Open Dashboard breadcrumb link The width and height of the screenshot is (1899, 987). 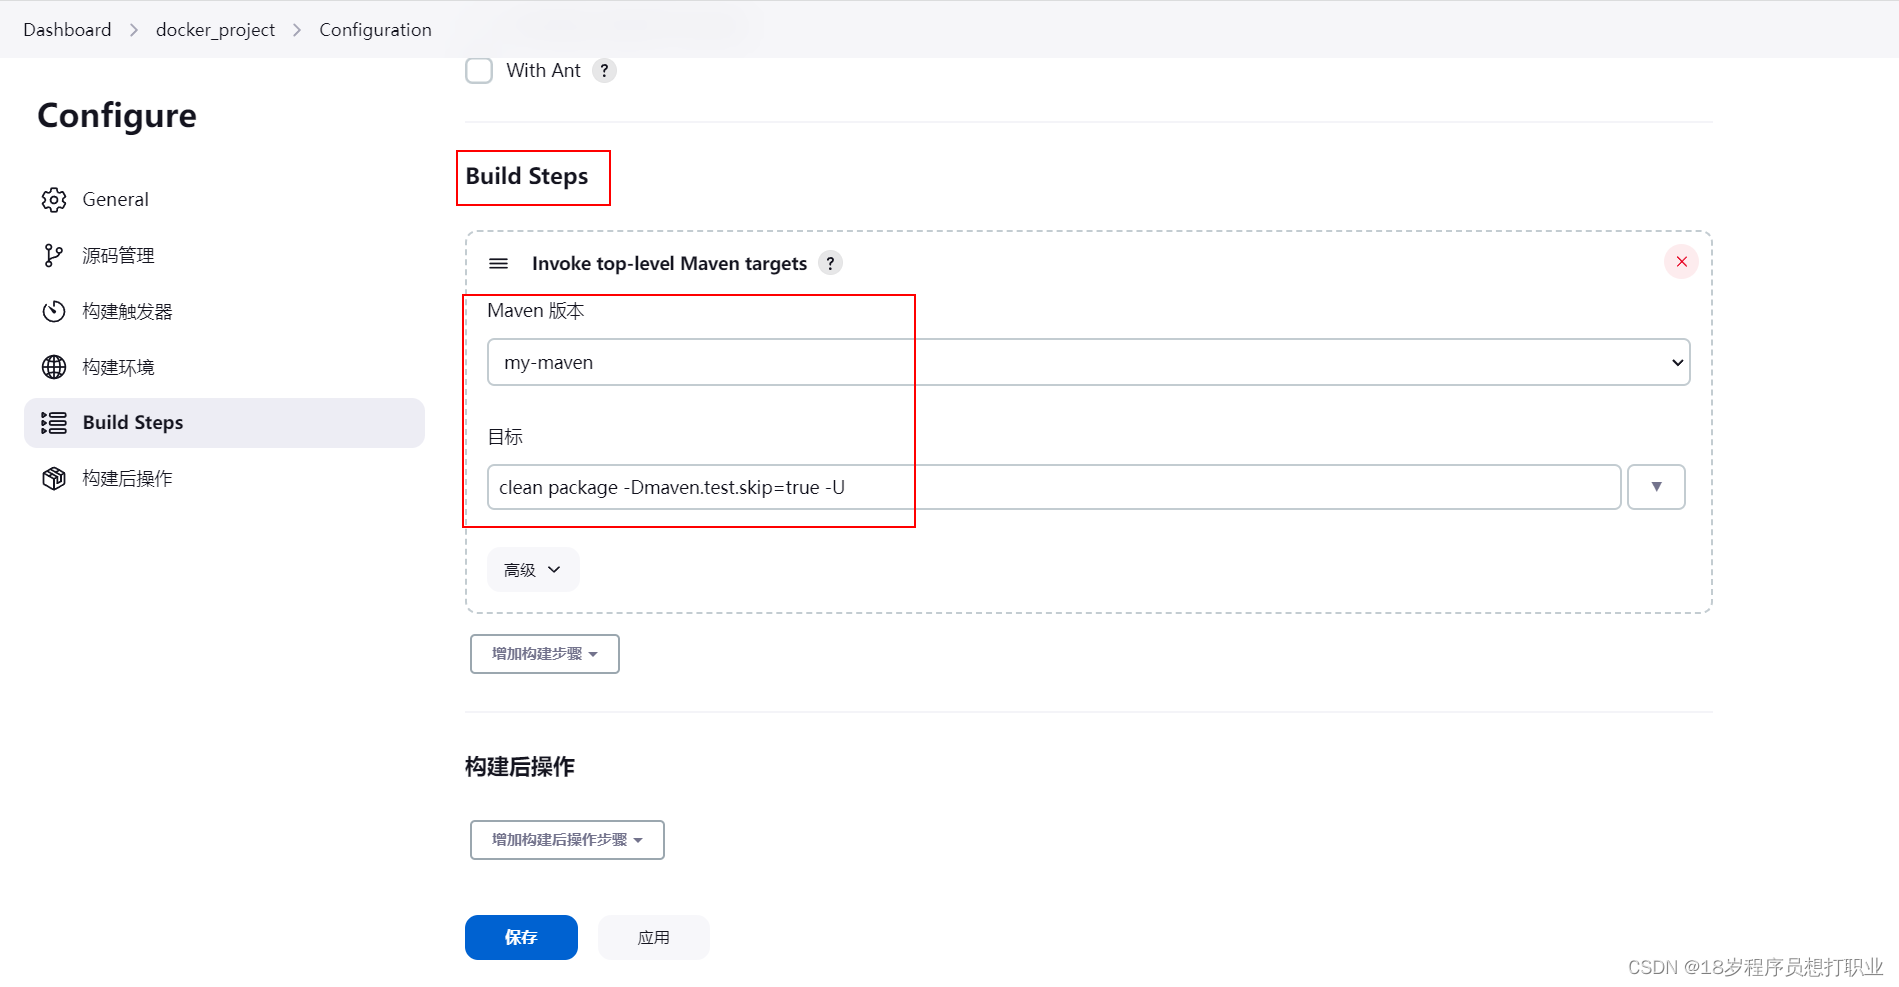click(67, 30)
